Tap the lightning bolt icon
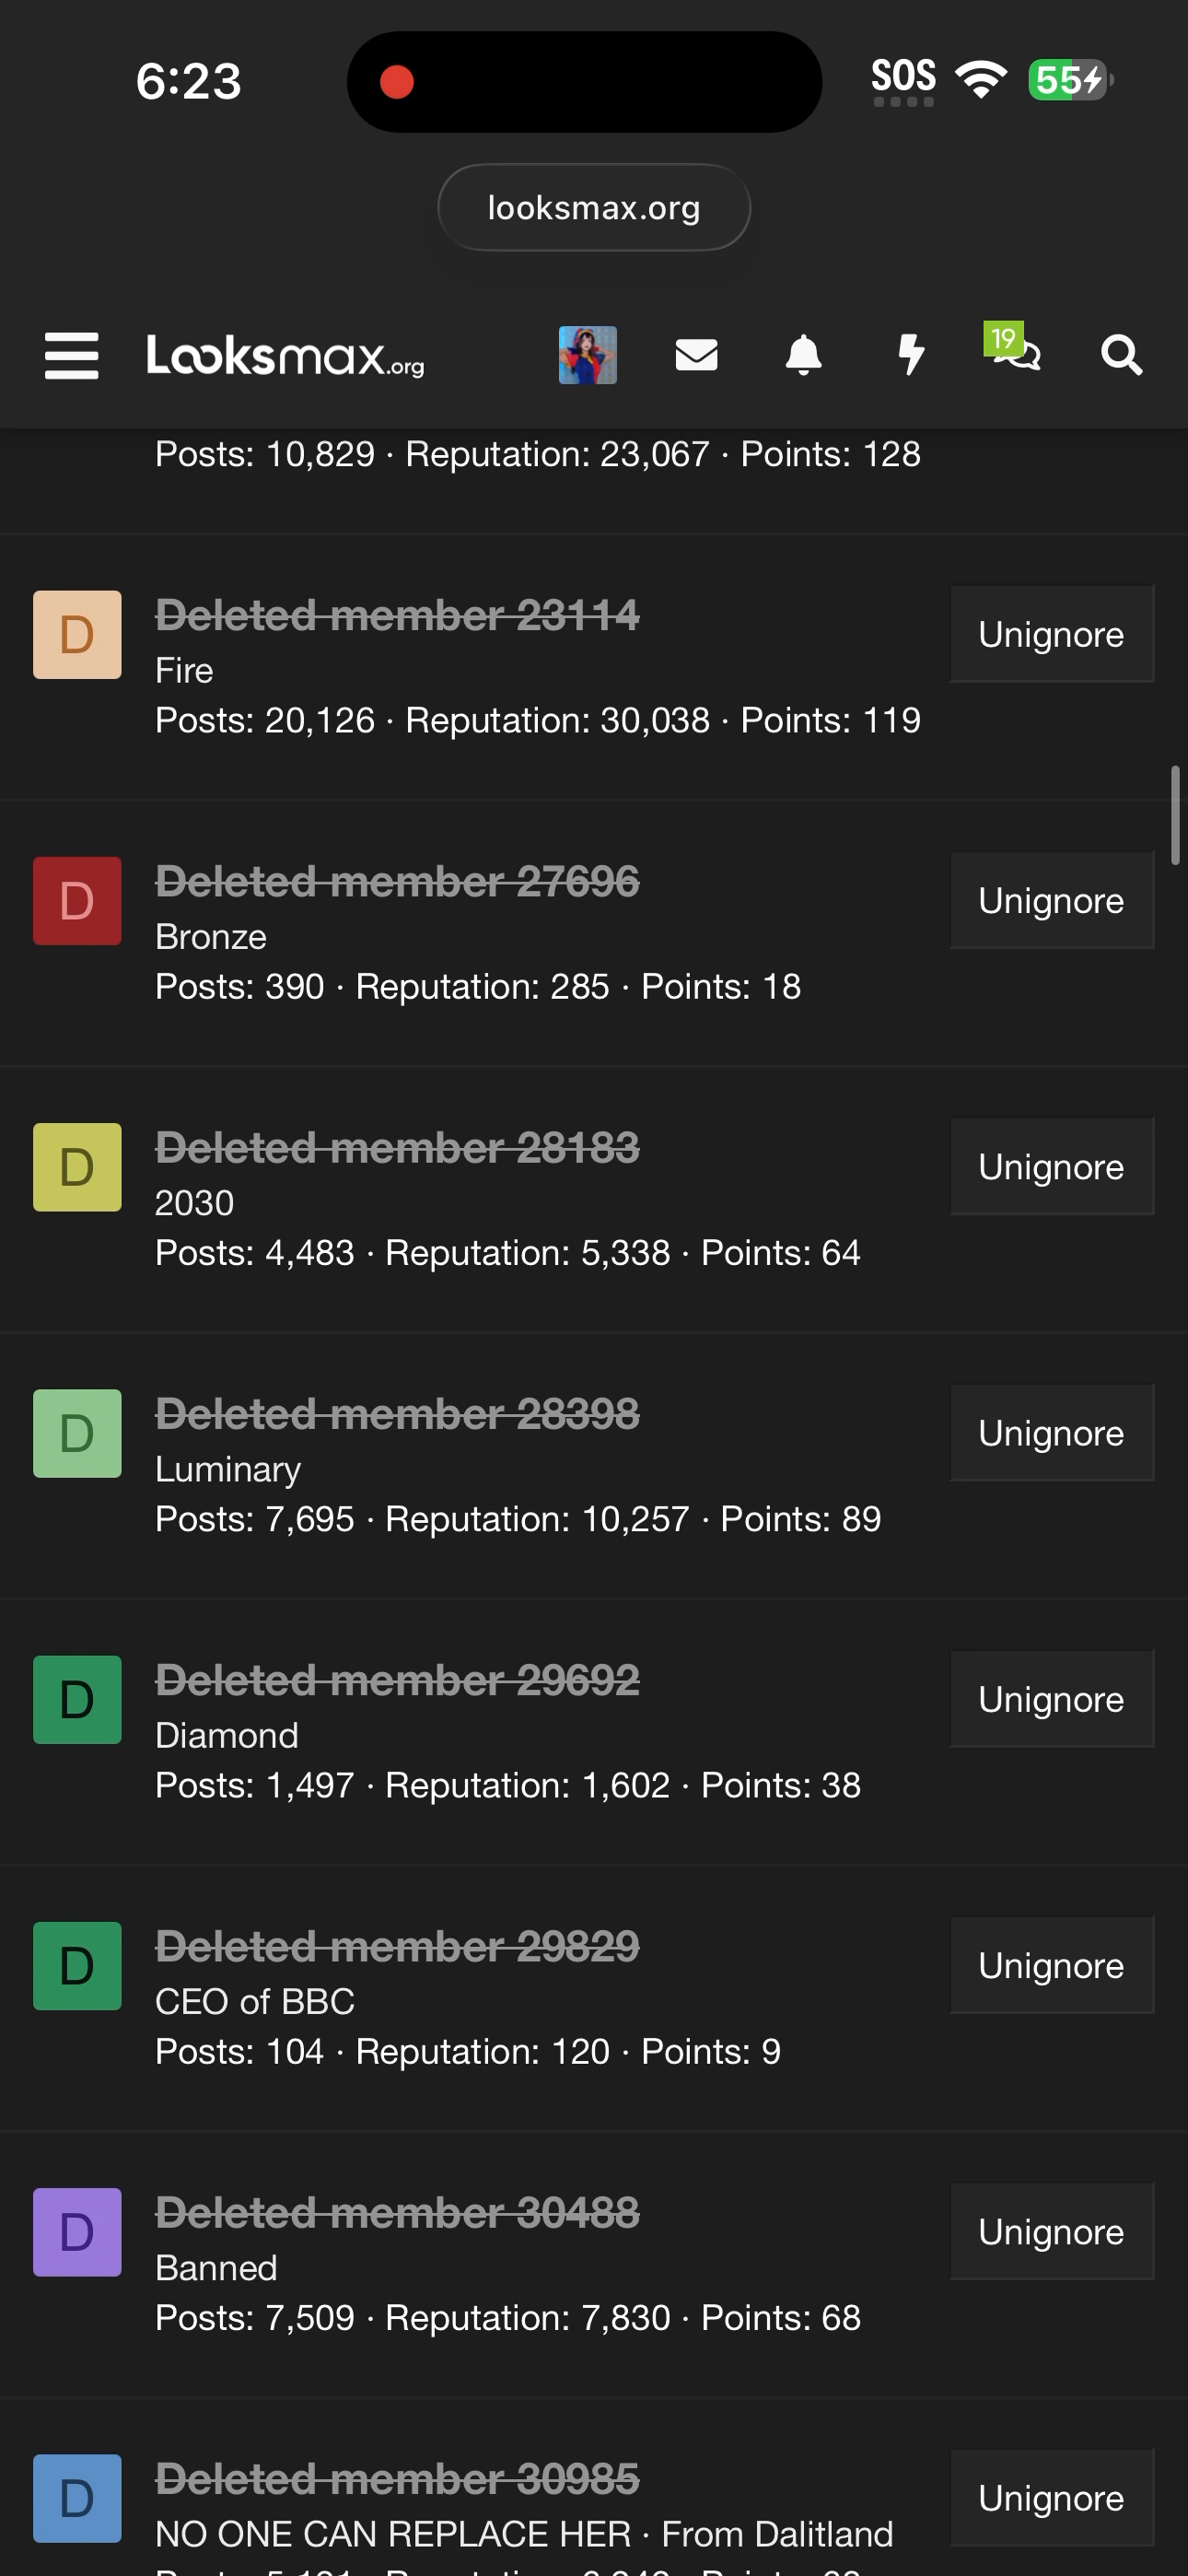The image size is (1188, 2576). click(911, 355)
